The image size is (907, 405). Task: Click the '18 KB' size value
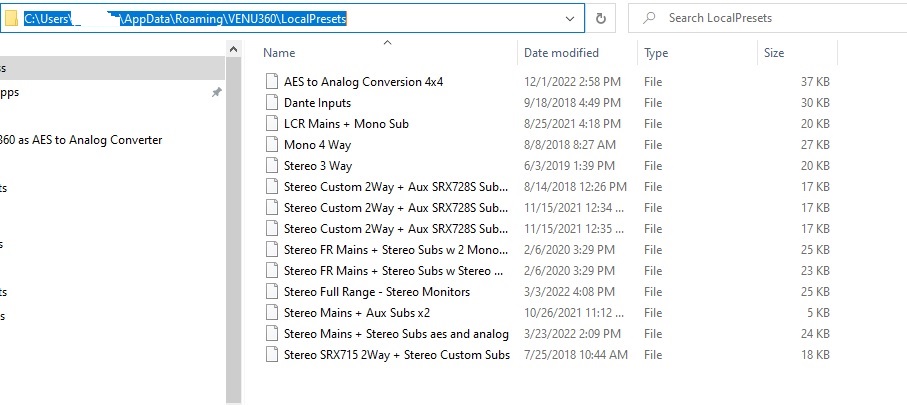coord(815,355)
